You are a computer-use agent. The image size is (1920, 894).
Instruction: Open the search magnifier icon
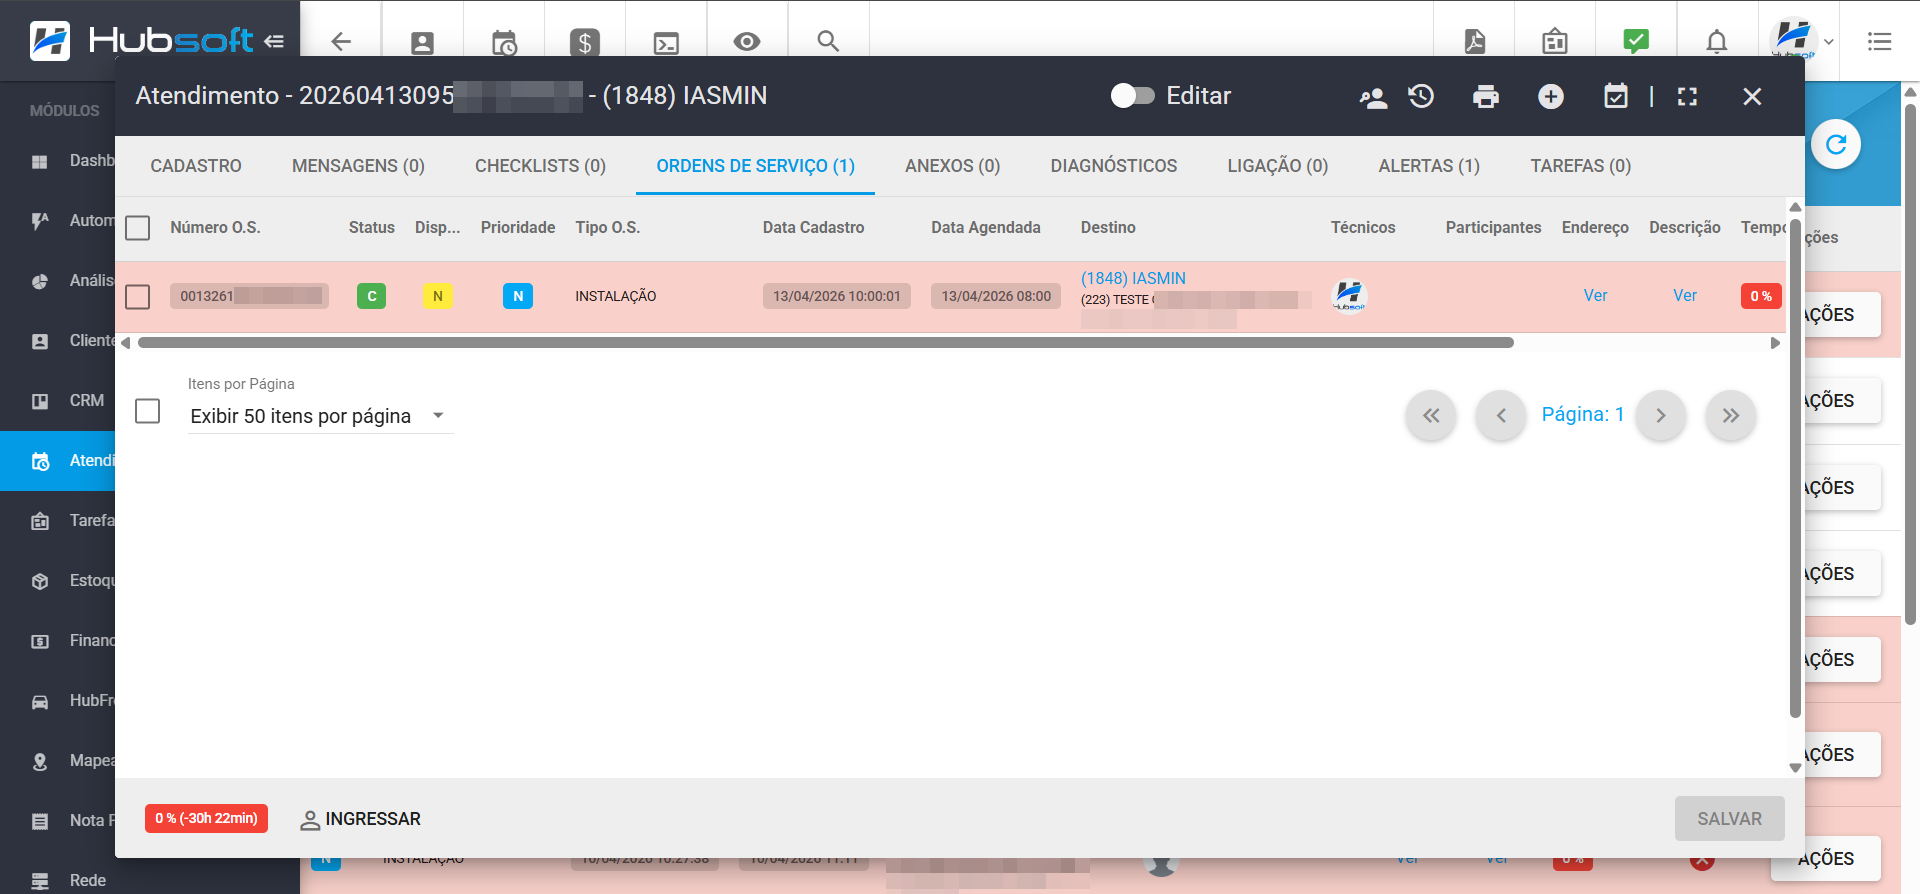tap(828, 41)
